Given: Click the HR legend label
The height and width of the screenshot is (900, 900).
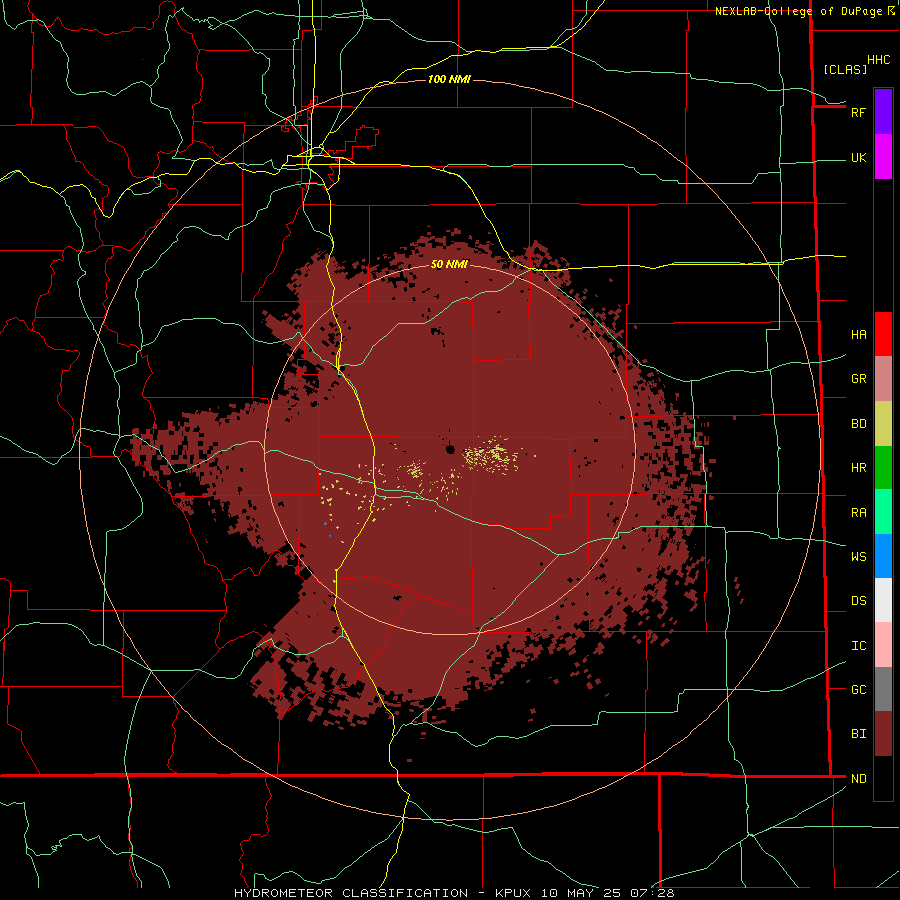Looking at the screenshot, I should 858,468.
